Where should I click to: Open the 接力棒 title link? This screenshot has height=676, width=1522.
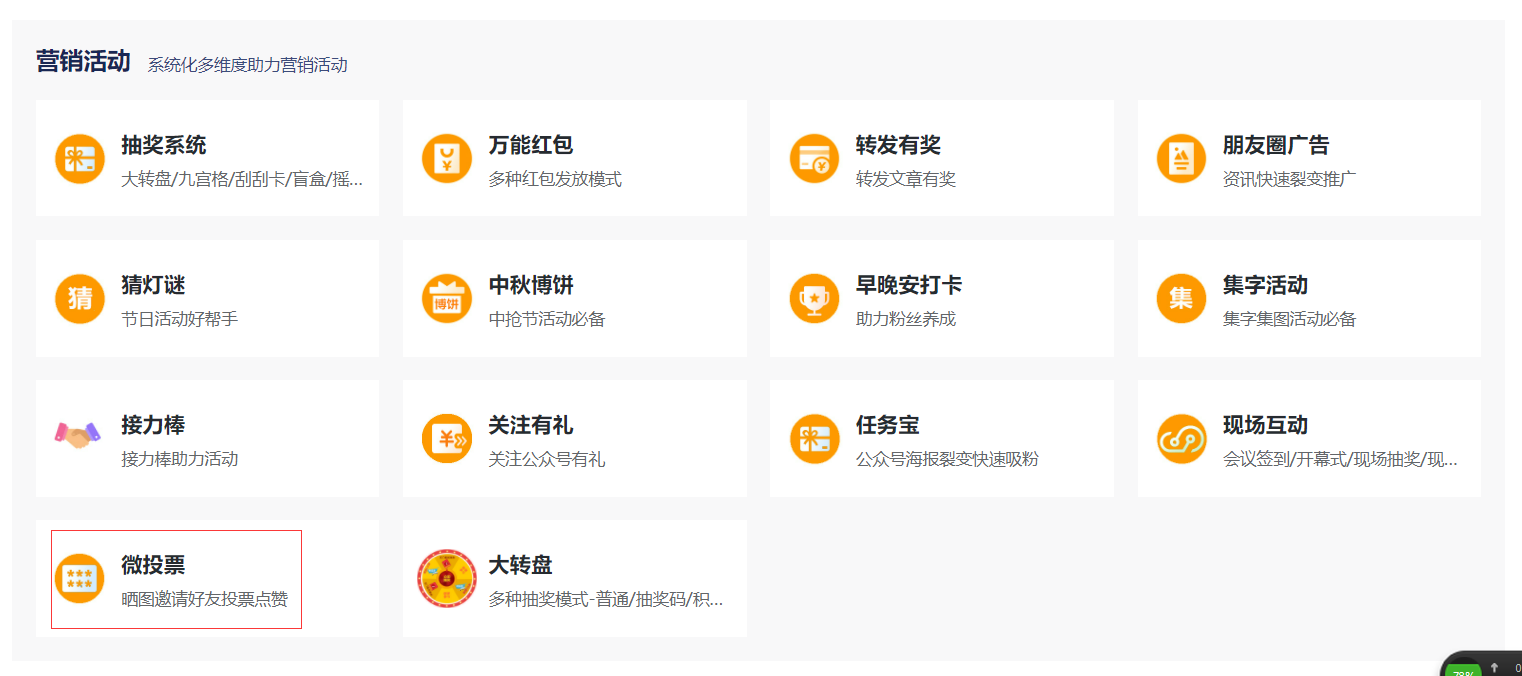click(x=153, y=425)
